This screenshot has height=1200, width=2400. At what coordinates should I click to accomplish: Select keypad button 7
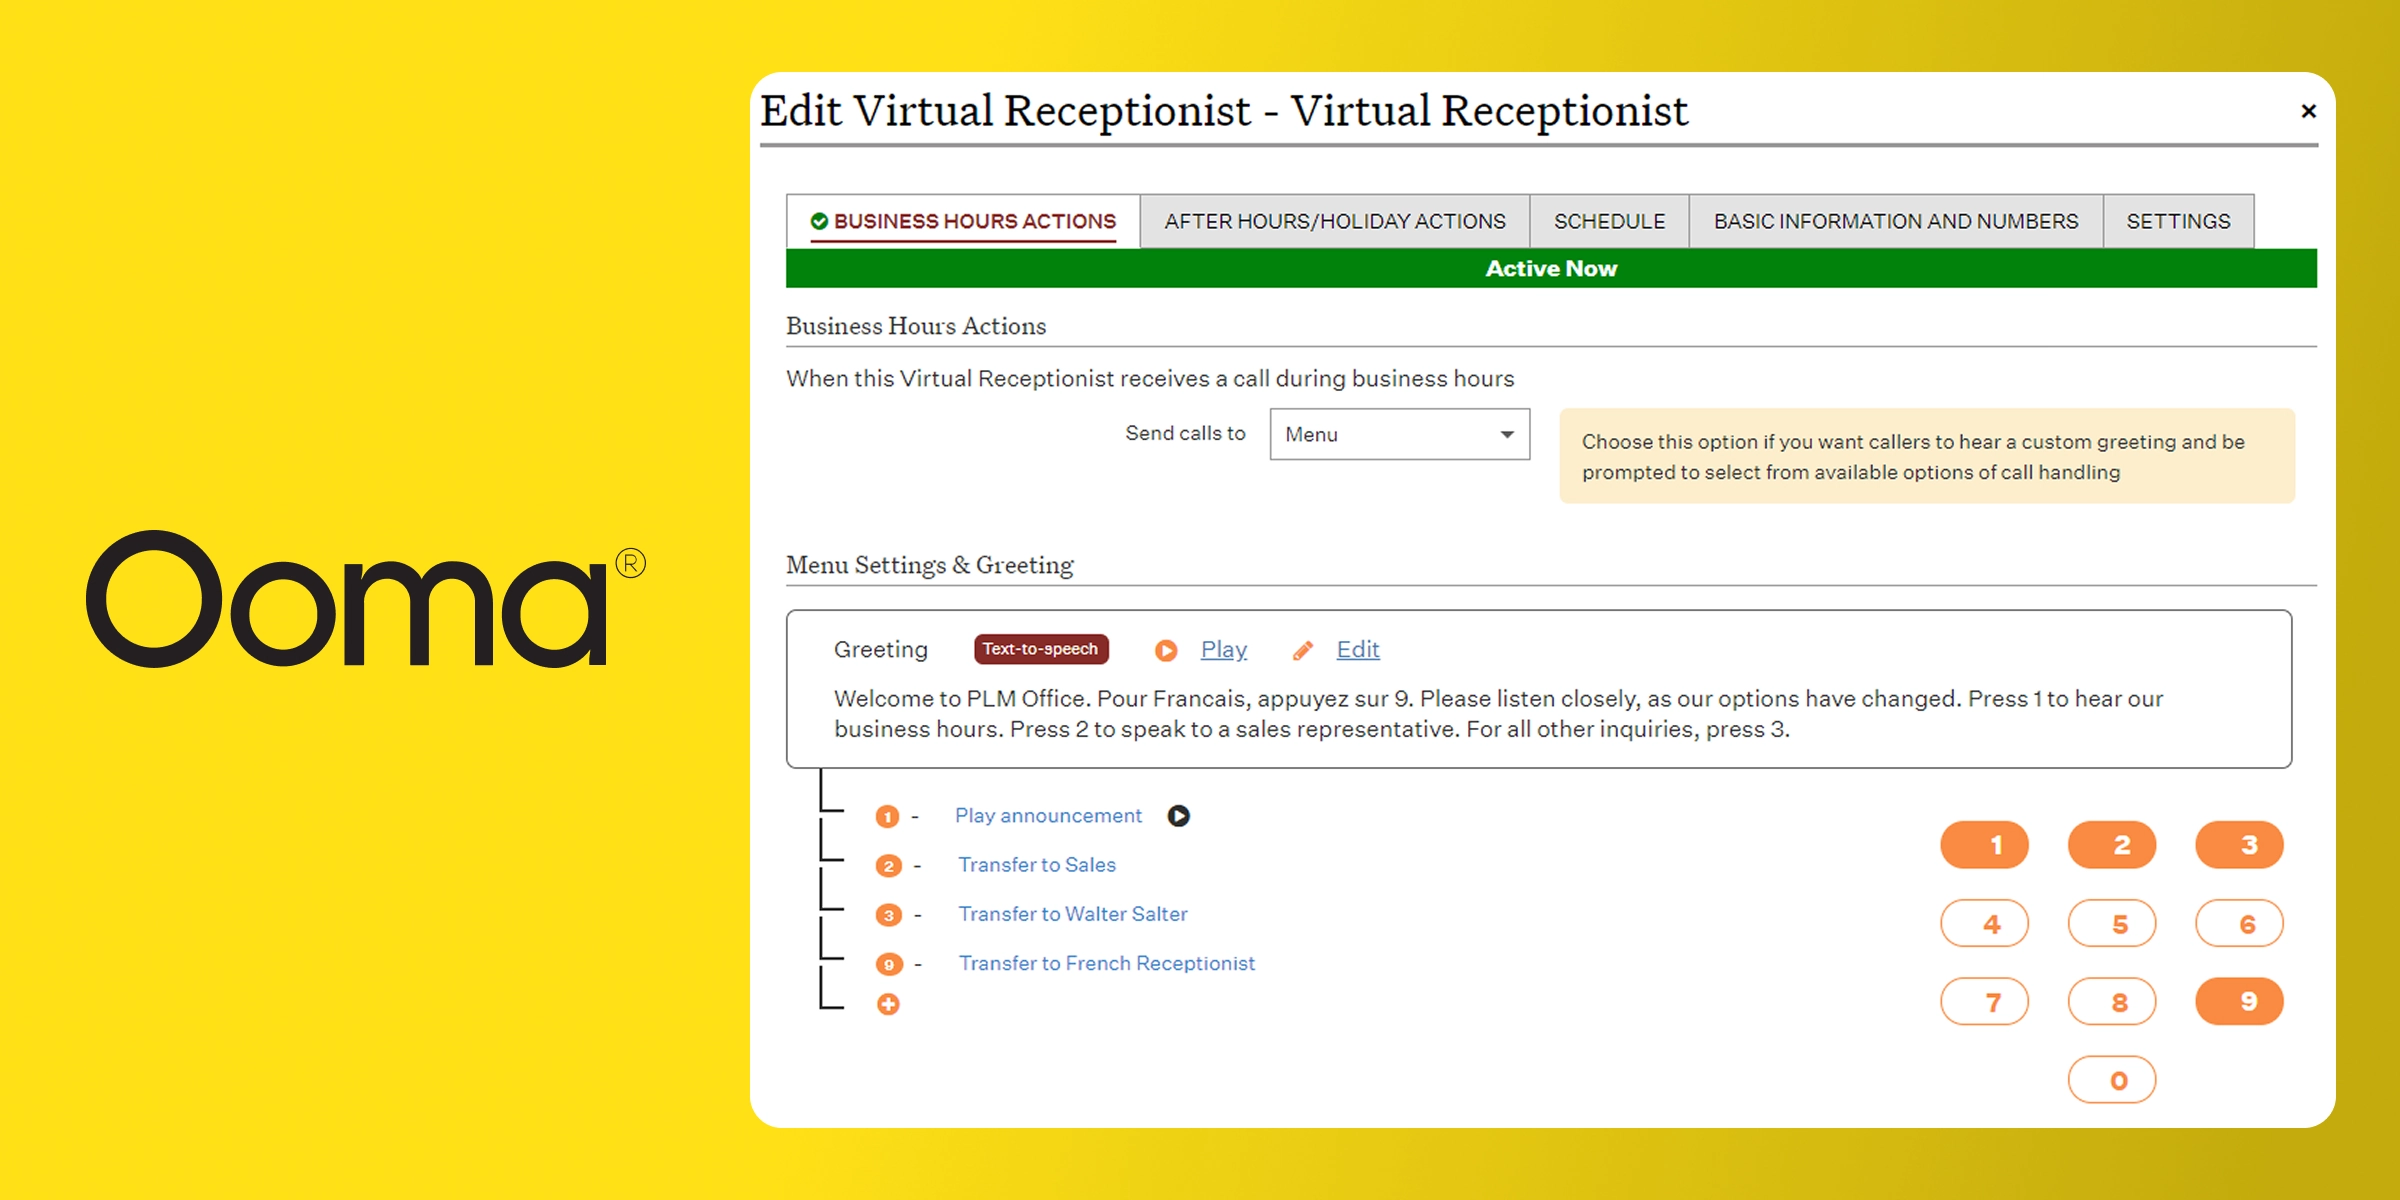click(x=1985, y=1001)
